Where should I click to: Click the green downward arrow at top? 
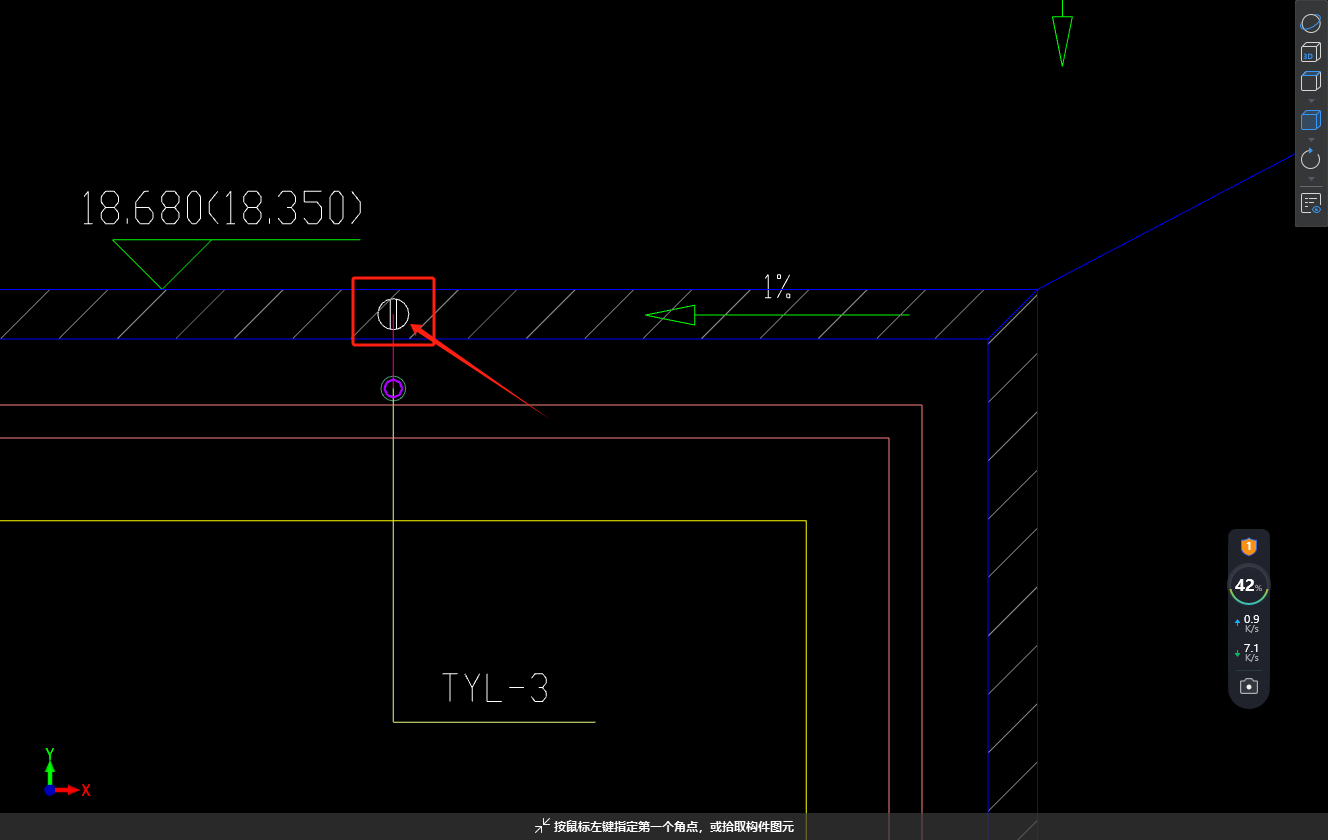[1062, 34]
